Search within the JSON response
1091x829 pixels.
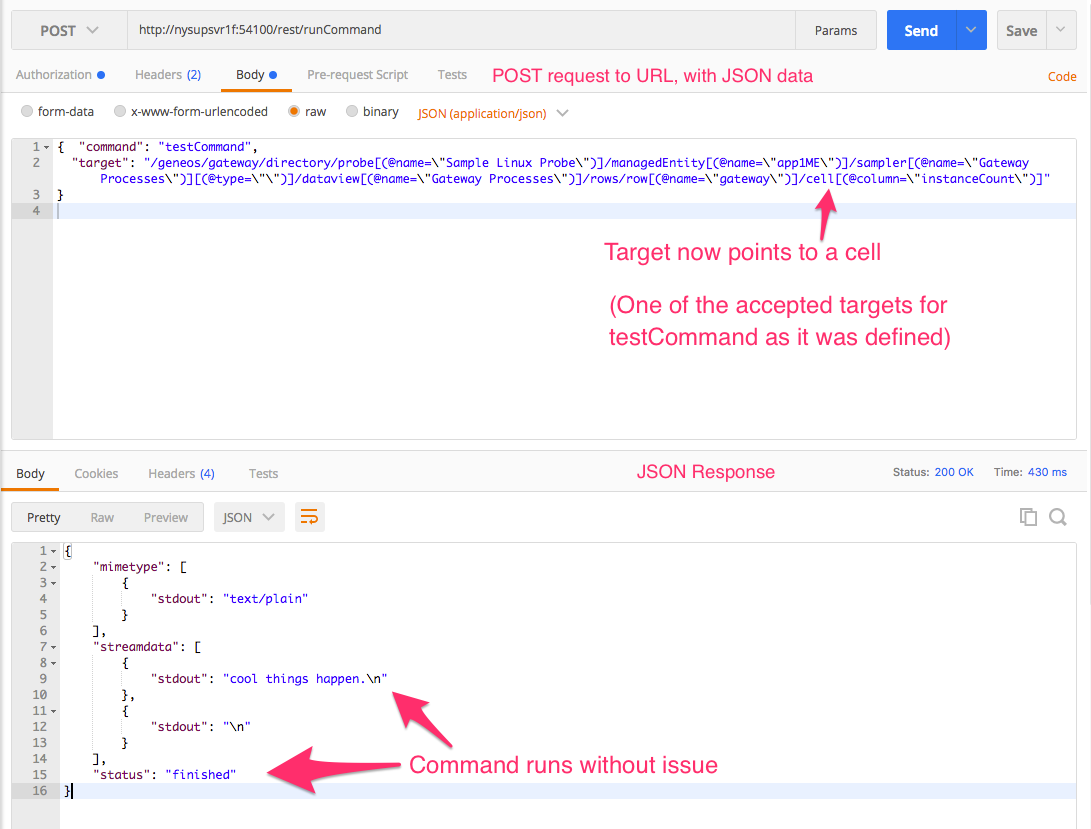1057,517
